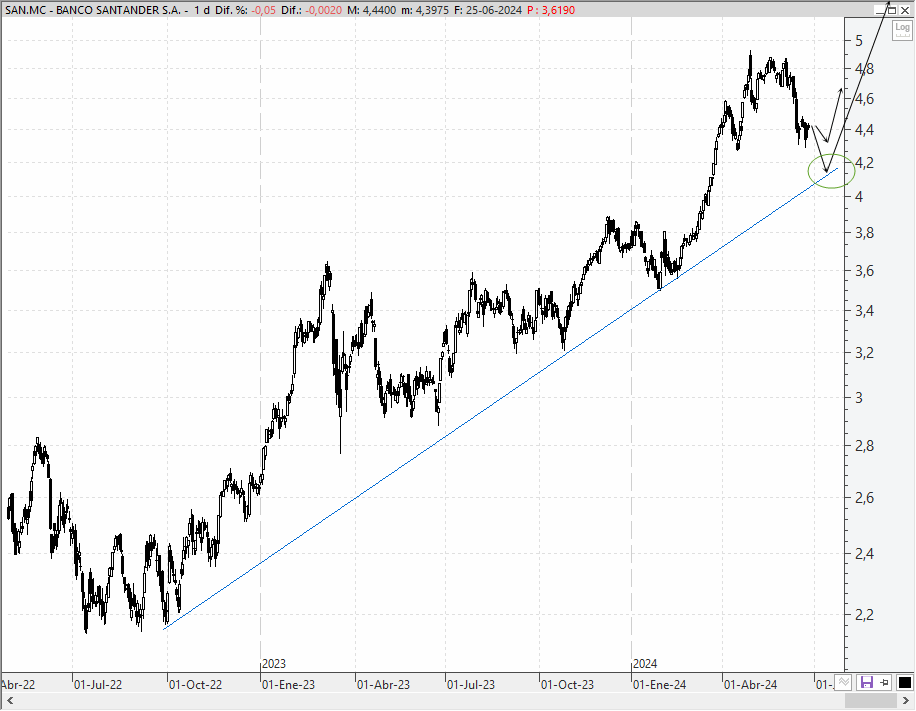Click the price axis label 4

tap(858, 196)
